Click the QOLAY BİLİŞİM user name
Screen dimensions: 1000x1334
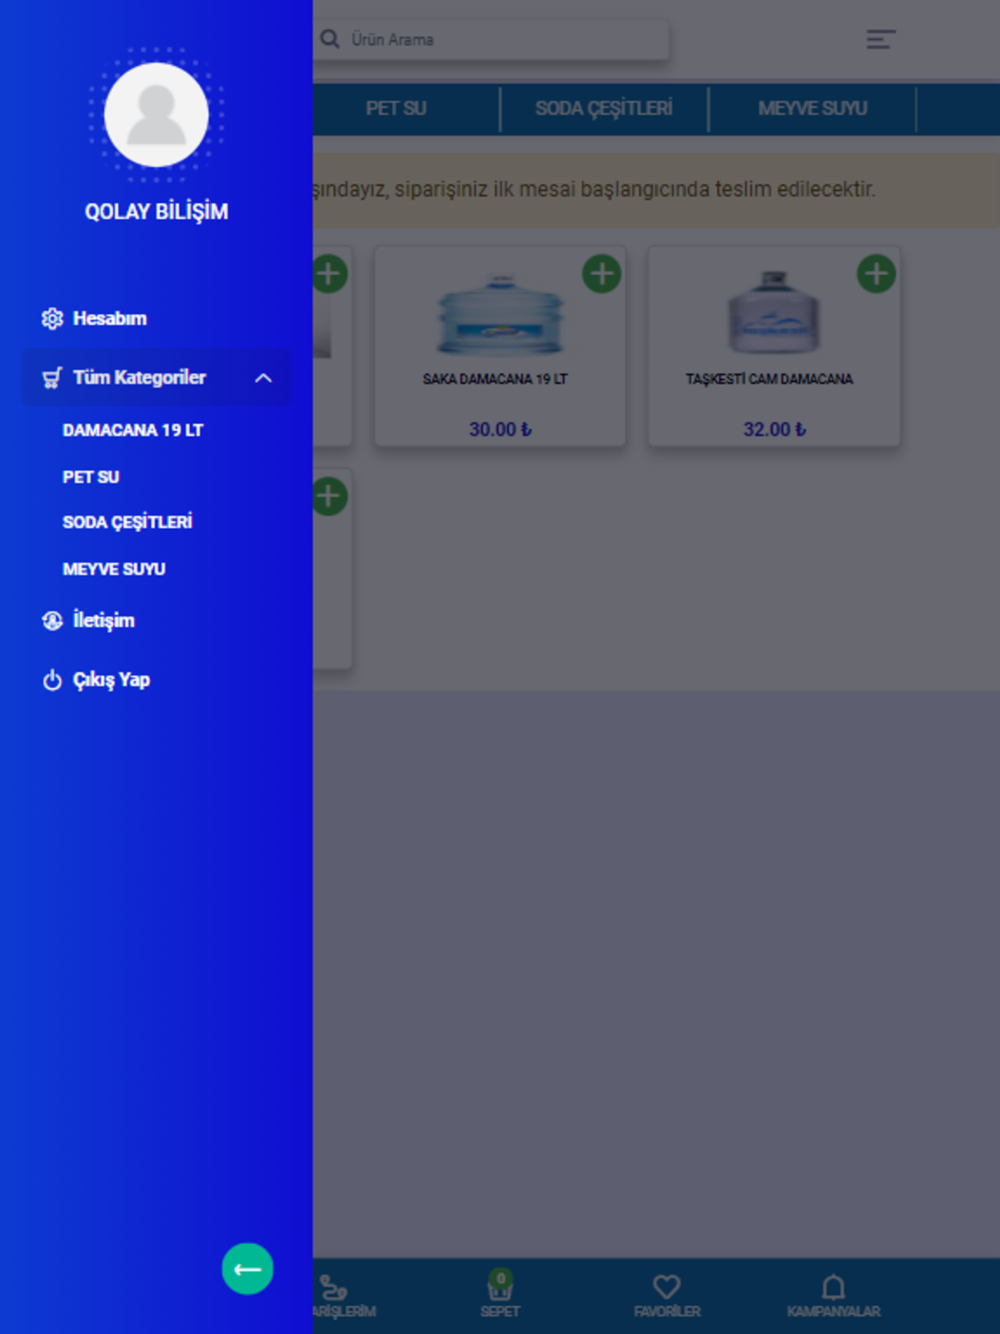tap(156, 212)
